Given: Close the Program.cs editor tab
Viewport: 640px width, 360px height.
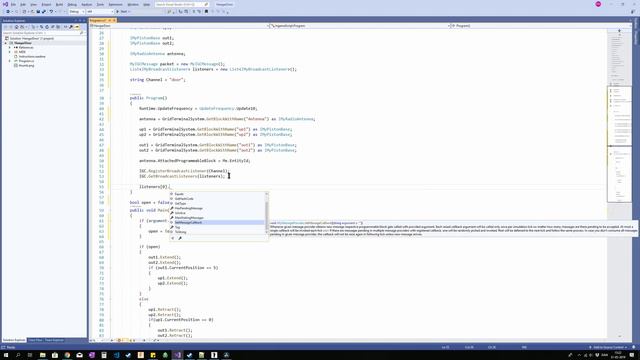Looking at the screenshot, I should tap(114, 20).
